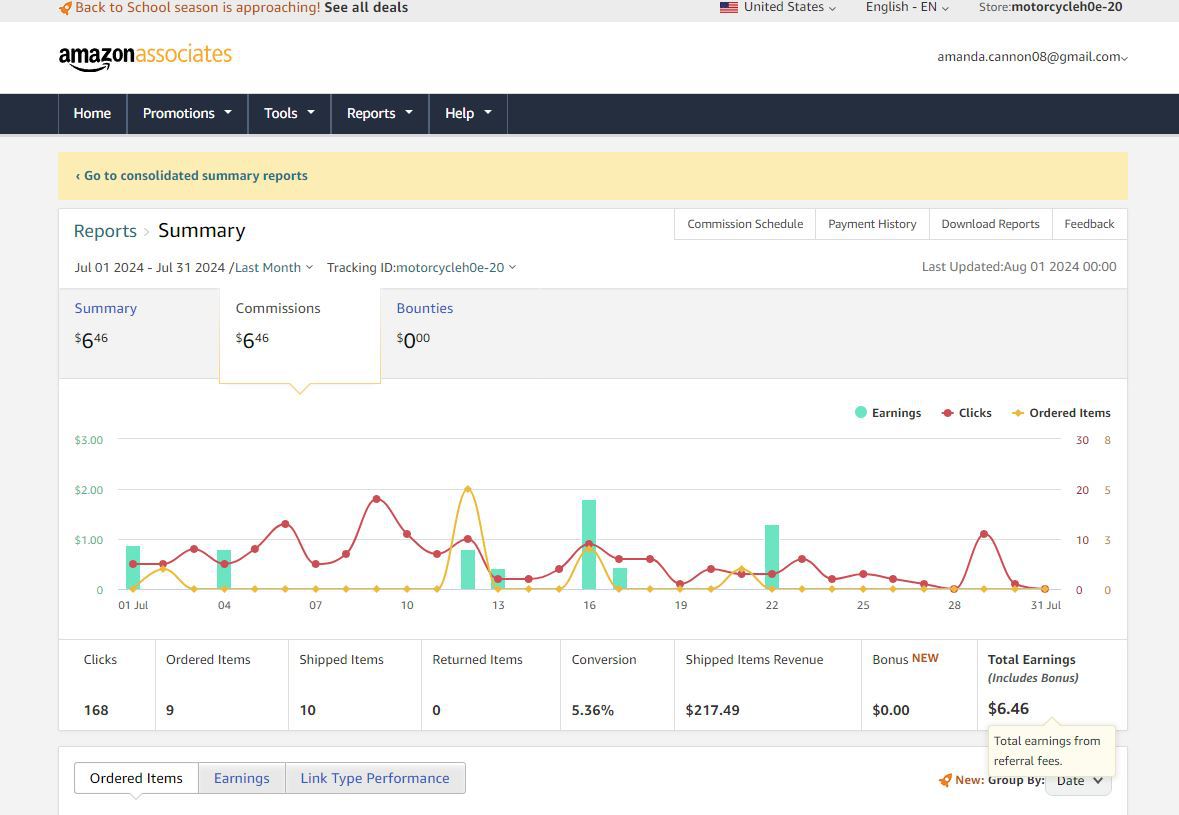Toggle the Earnings legend marker
1179x815 pixels.
coord(861,412)
